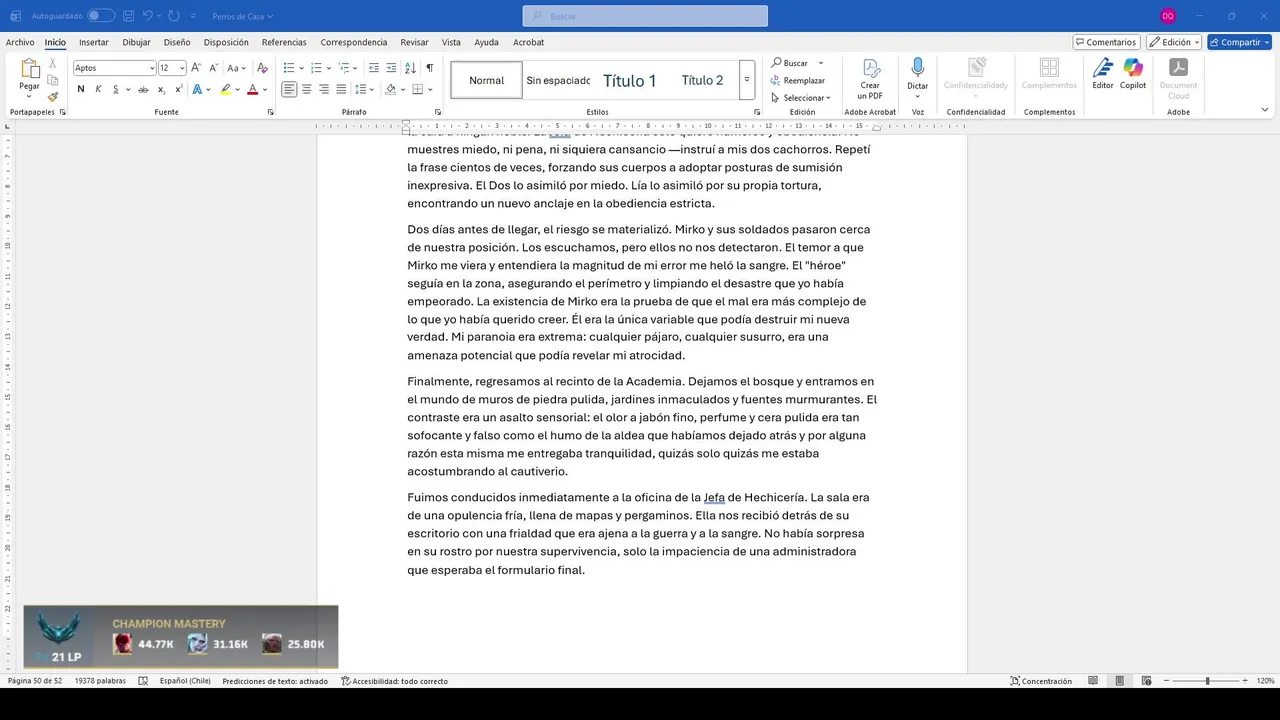Apply the red font color
This screenshot has width=1280, height=720.
[252, 89]
